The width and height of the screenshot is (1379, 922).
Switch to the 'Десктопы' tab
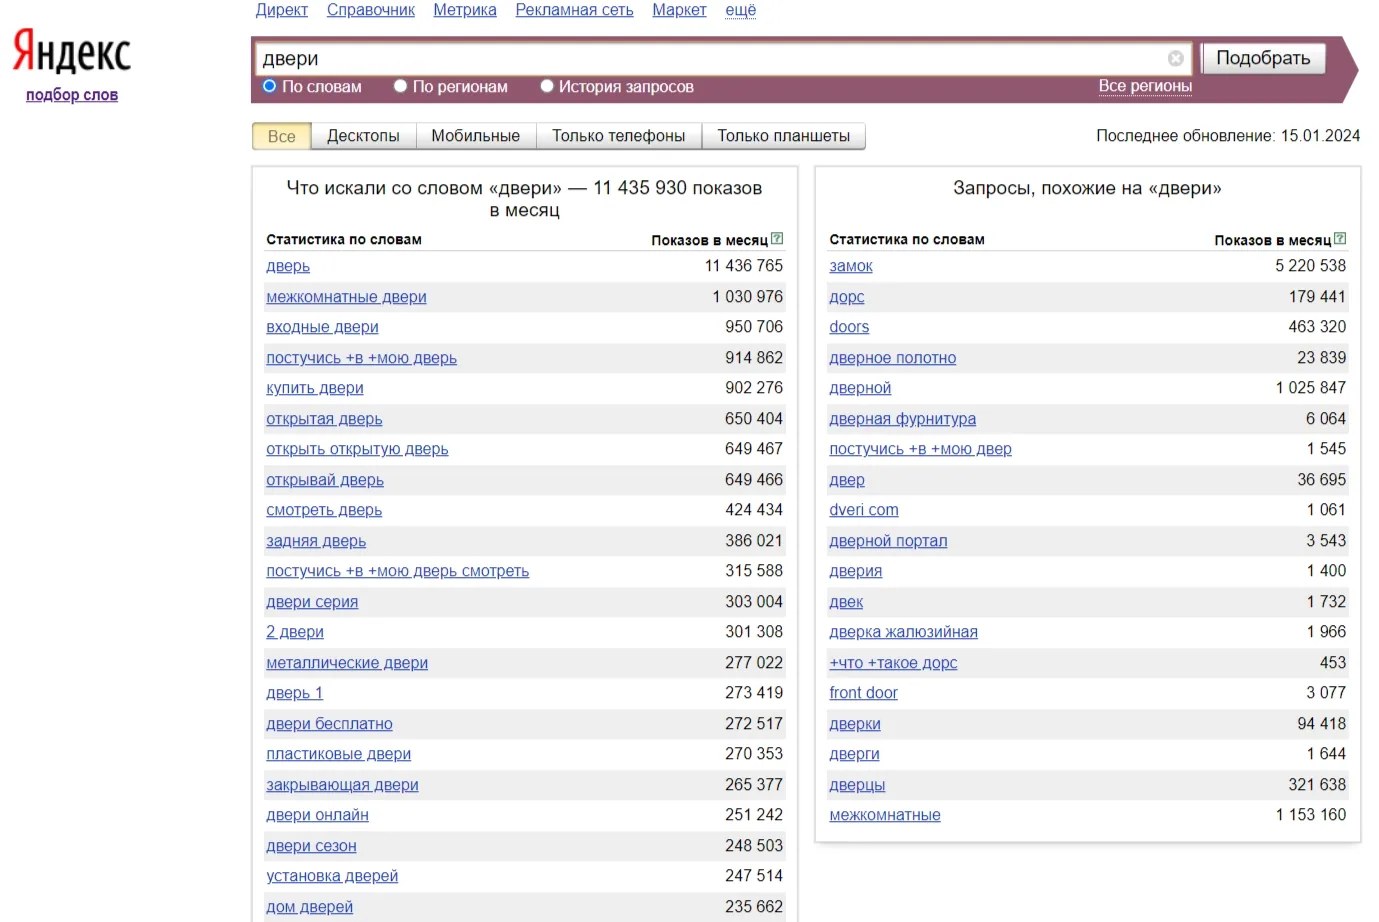tap(363, 136)
